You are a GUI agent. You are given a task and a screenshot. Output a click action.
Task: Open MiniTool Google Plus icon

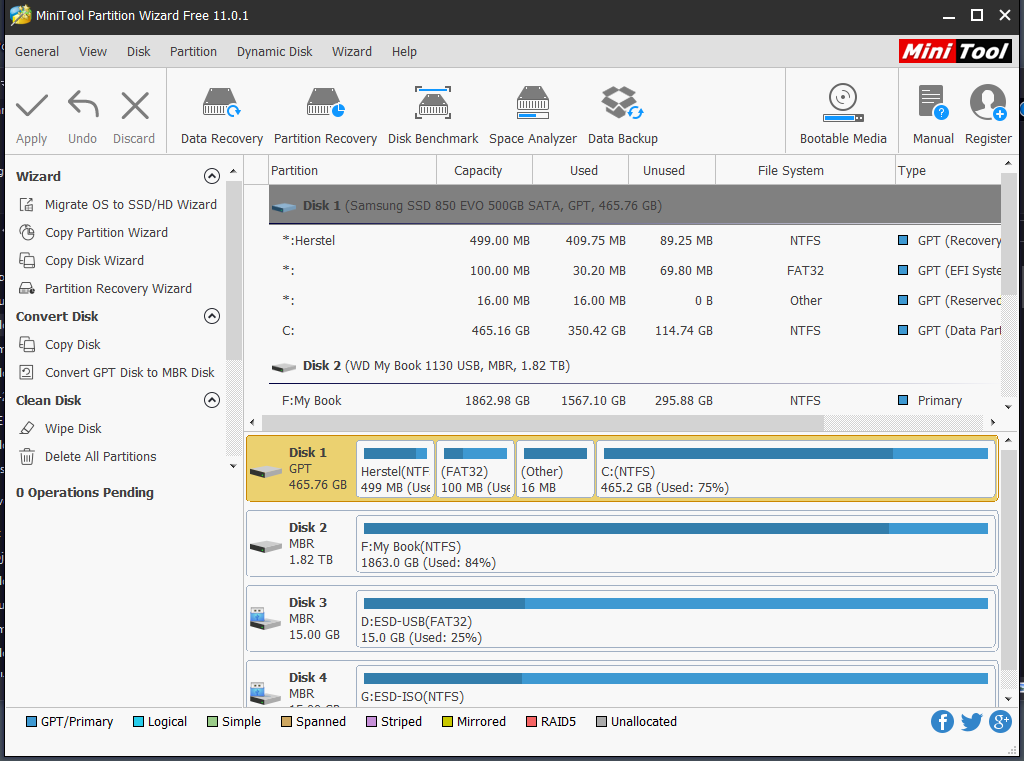pyautogui.click(x=1000, y=722)
